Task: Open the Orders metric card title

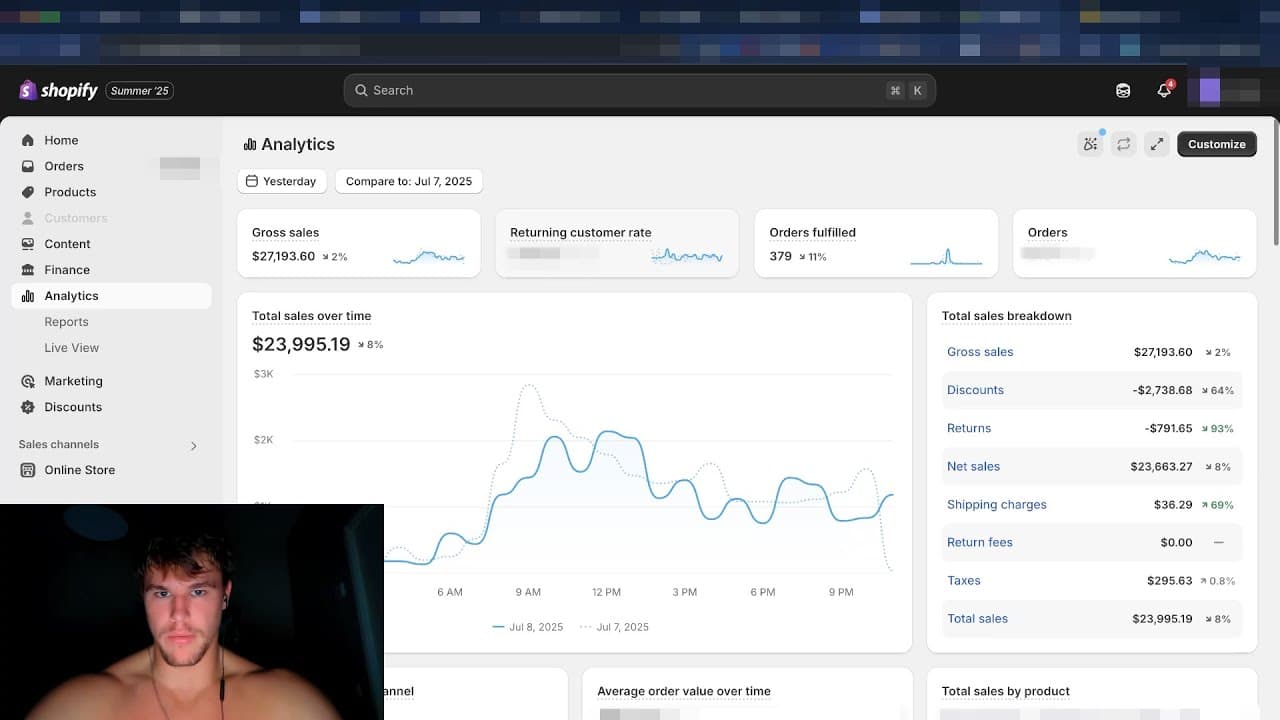Action: pyautogui.click(x=1047, y=233)
